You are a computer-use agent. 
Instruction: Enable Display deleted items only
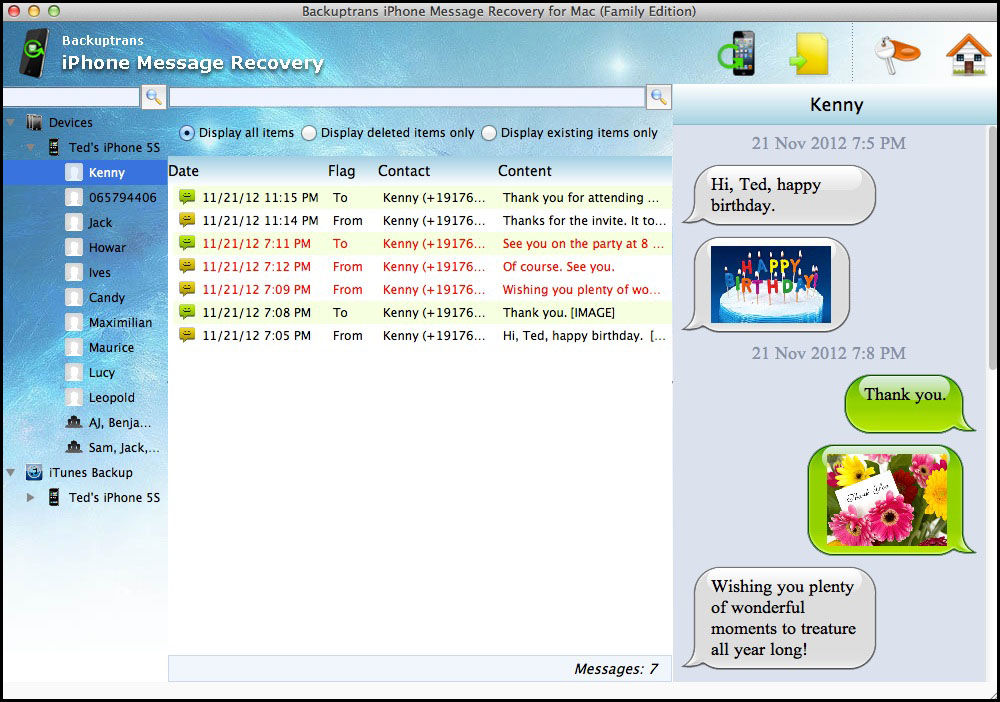[309, 133]
